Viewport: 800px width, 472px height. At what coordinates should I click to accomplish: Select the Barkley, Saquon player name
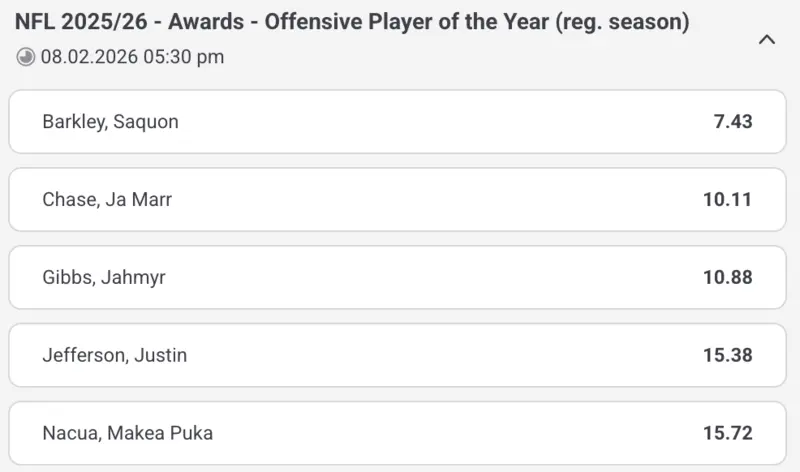click(x=110, y=122)
